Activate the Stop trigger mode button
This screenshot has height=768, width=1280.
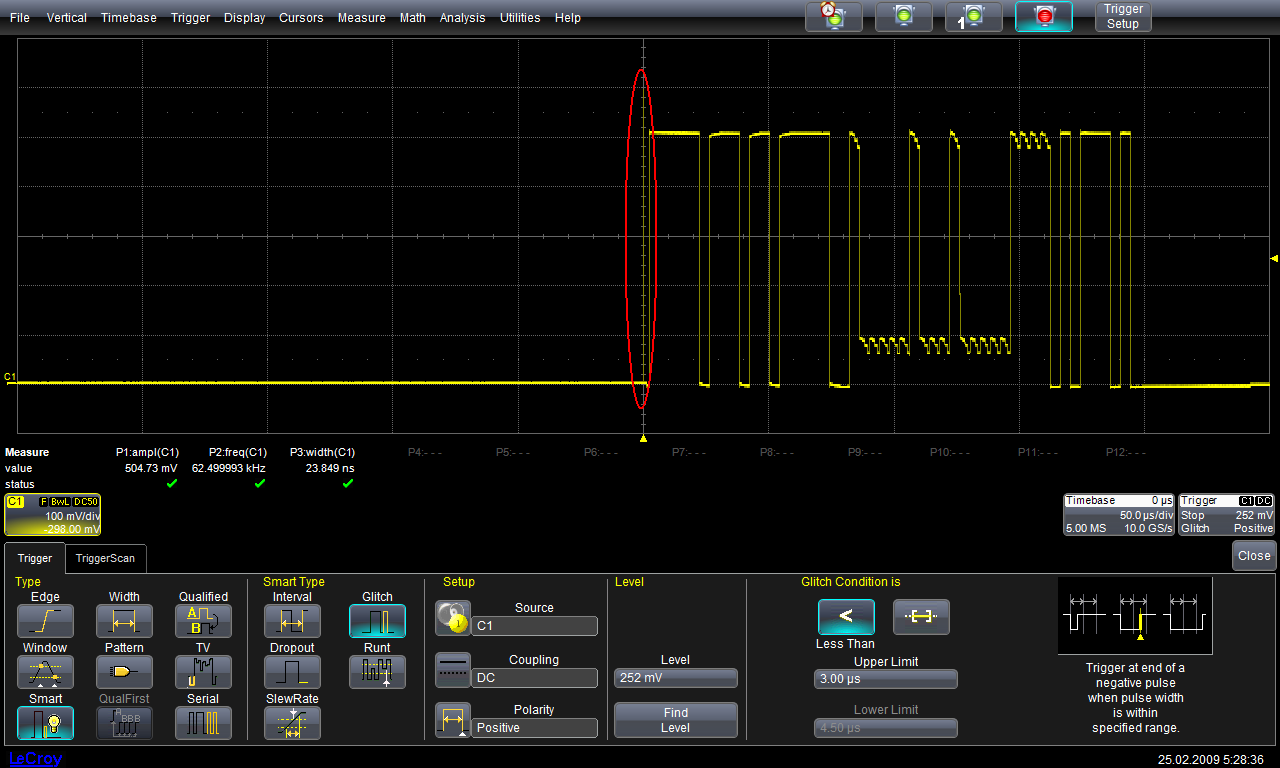pos(1044,16)
